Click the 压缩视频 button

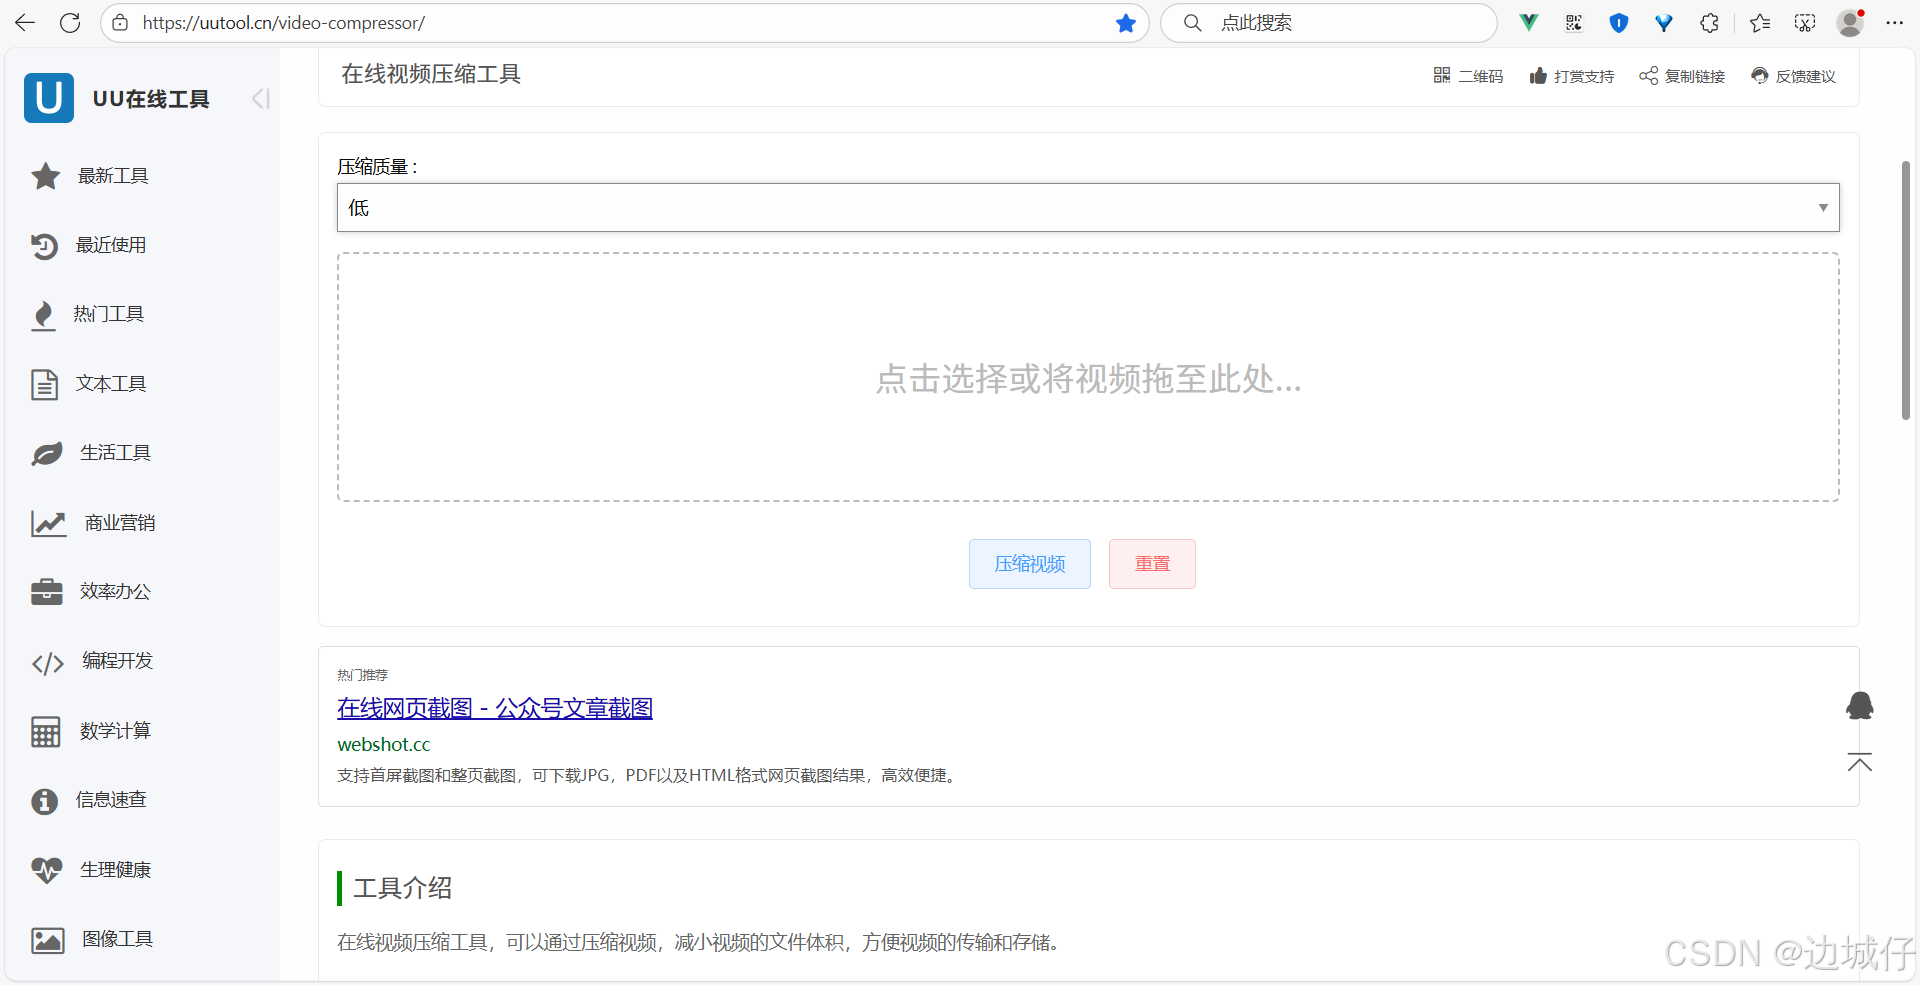1029,563
